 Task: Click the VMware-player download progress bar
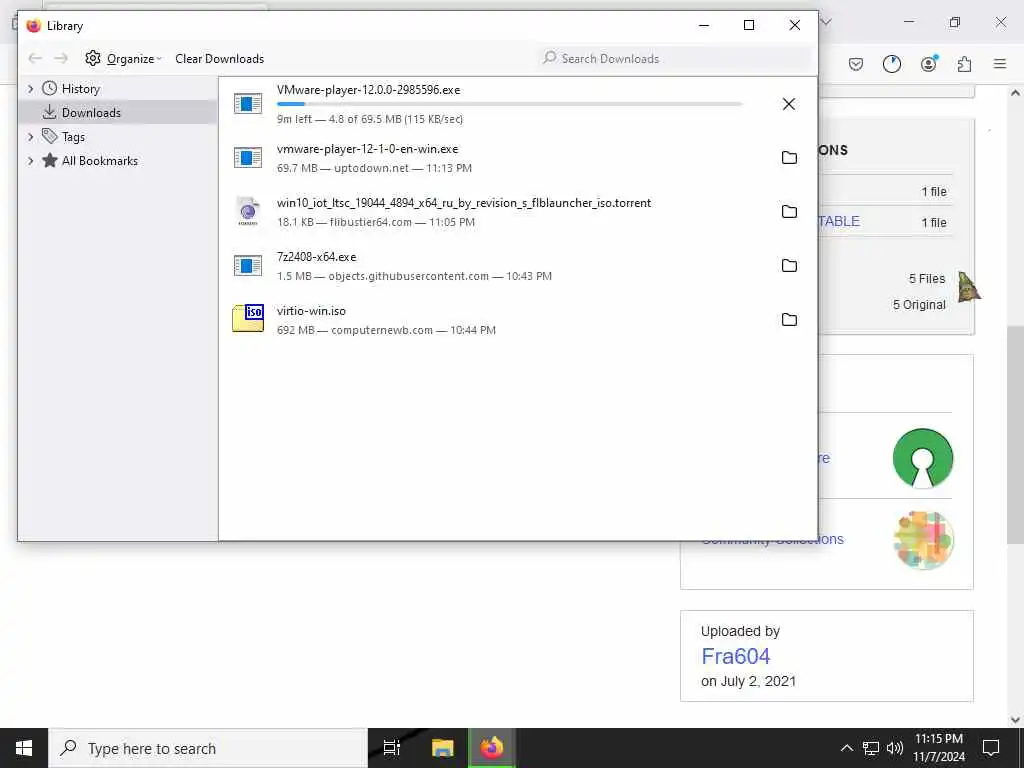pyautogui.click(x=509, y=104)
